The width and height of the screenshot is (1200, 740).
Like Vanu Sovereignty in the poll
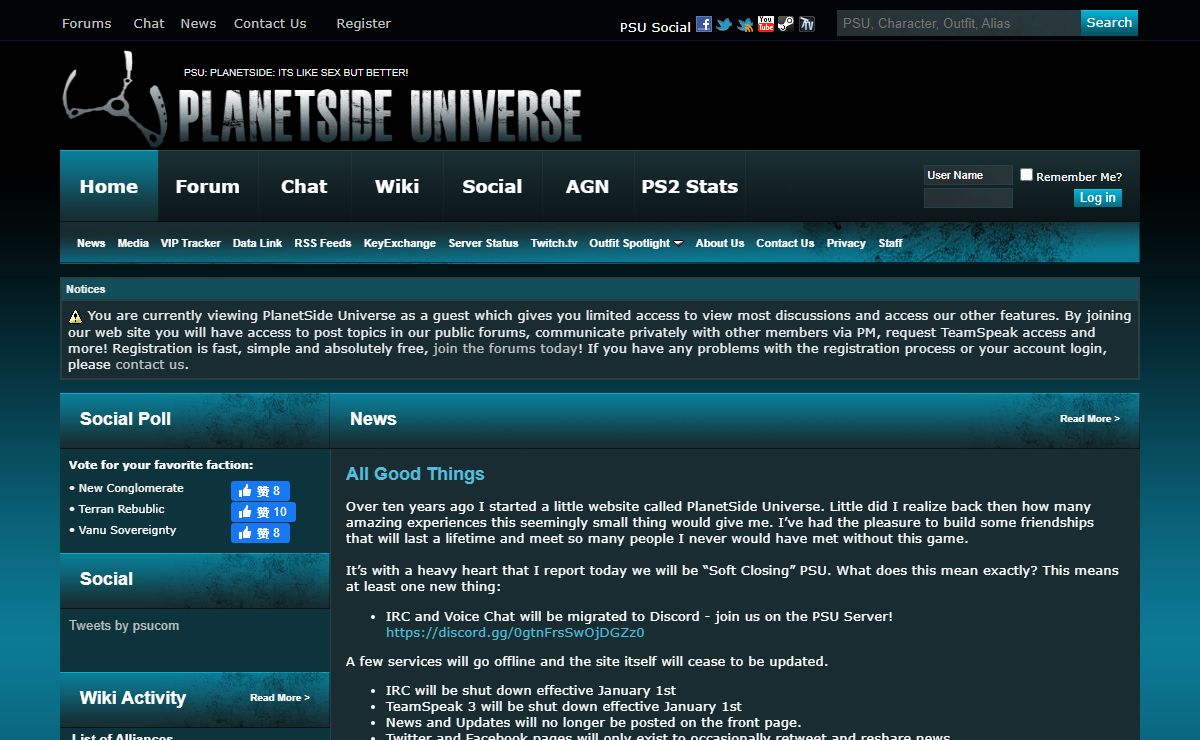(x=260, y=533)
